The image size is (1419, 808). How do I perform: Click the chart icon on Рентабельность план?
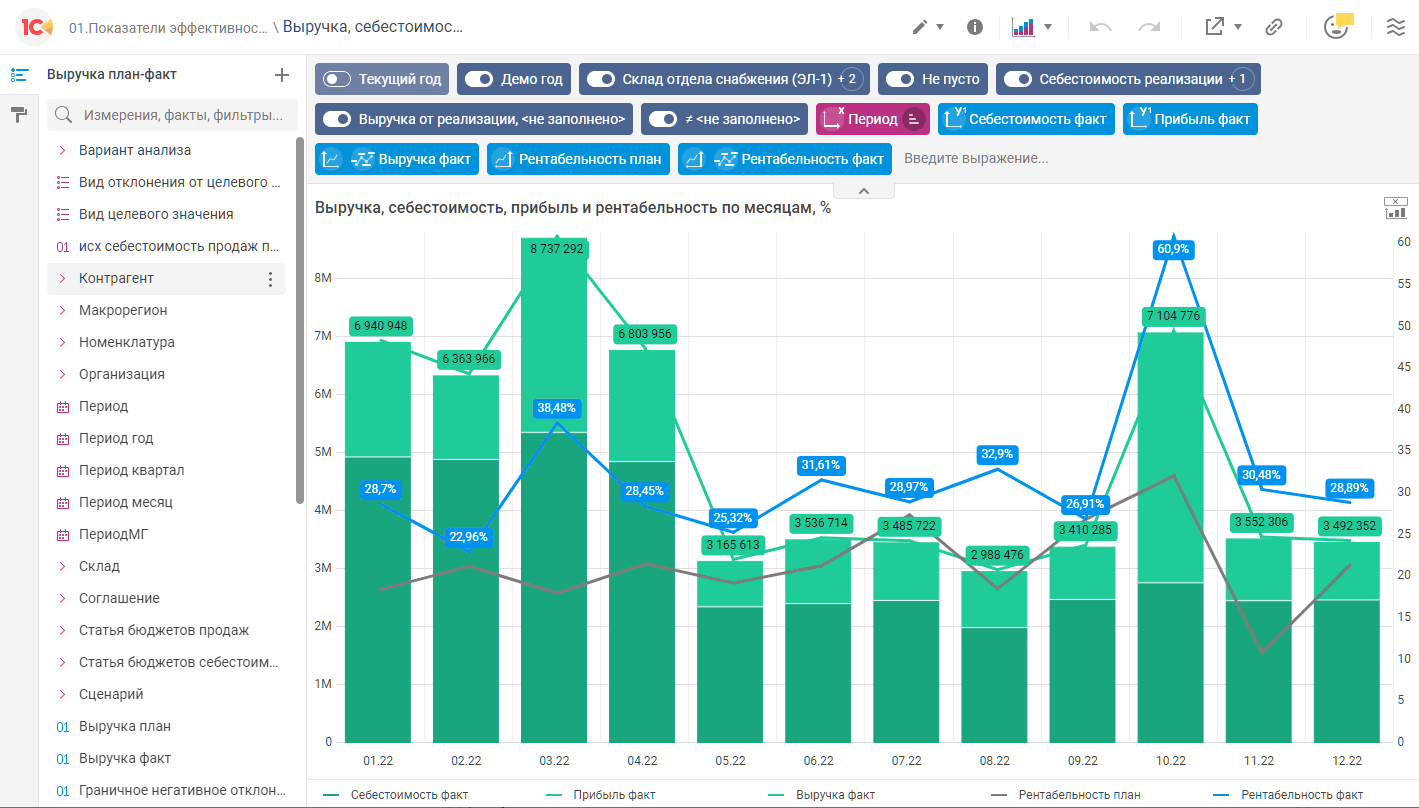coord(503,159)
